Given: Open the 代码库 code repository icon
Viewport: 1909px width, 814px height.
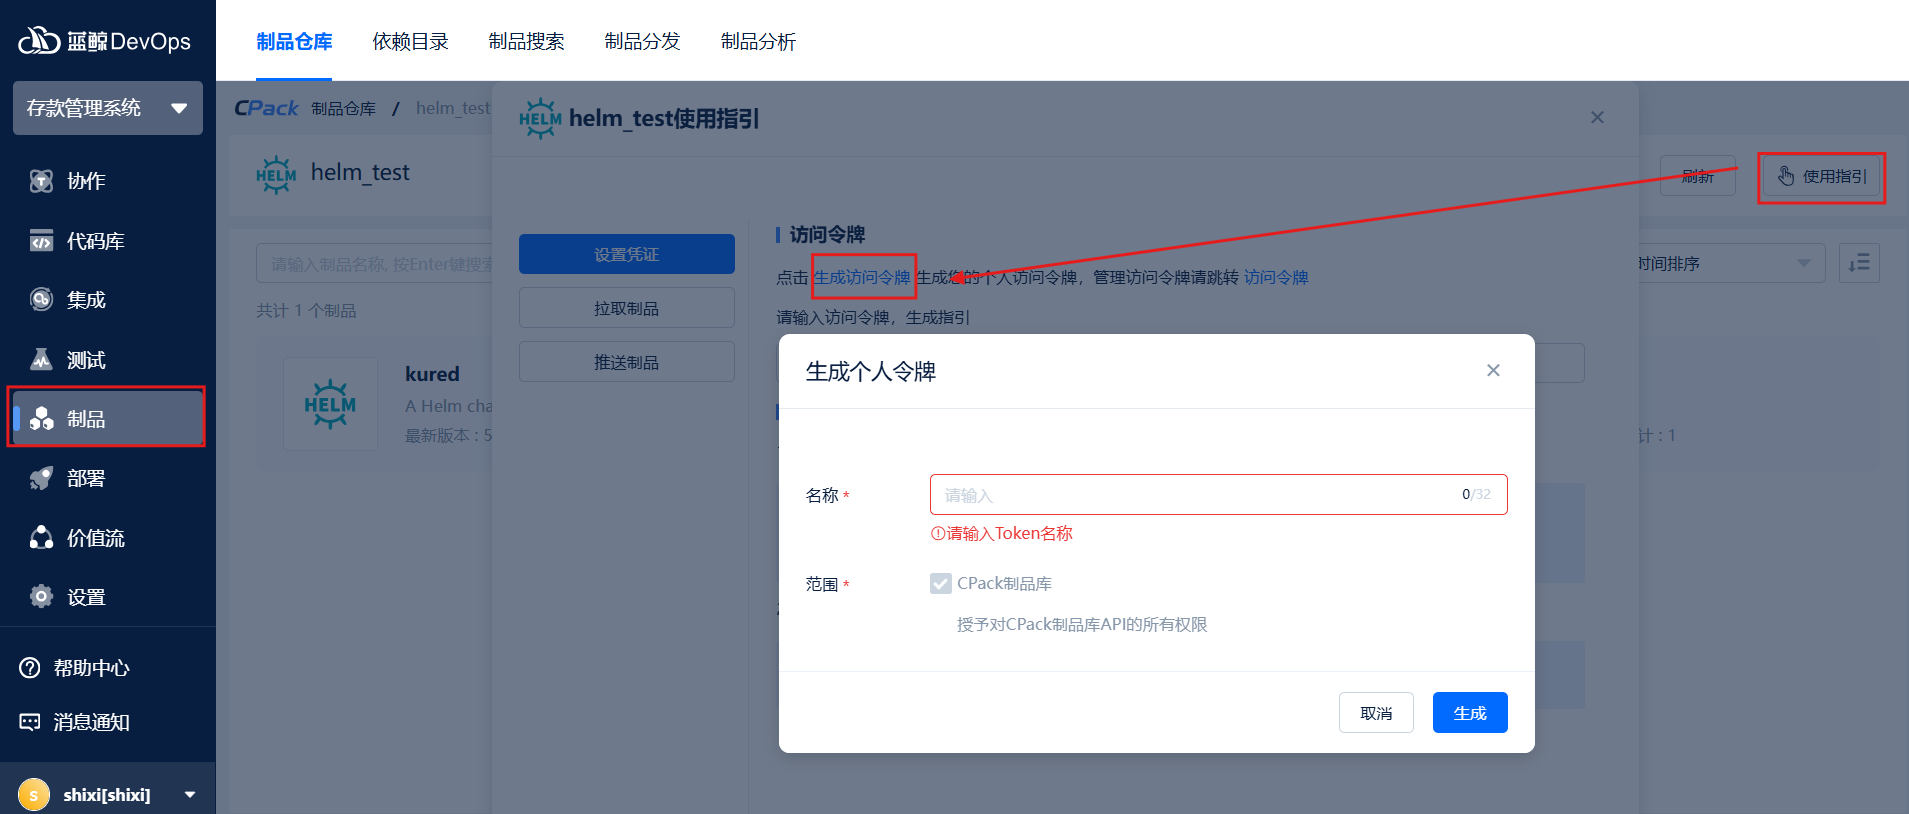Looking at the screenshot, I should 41,241.
